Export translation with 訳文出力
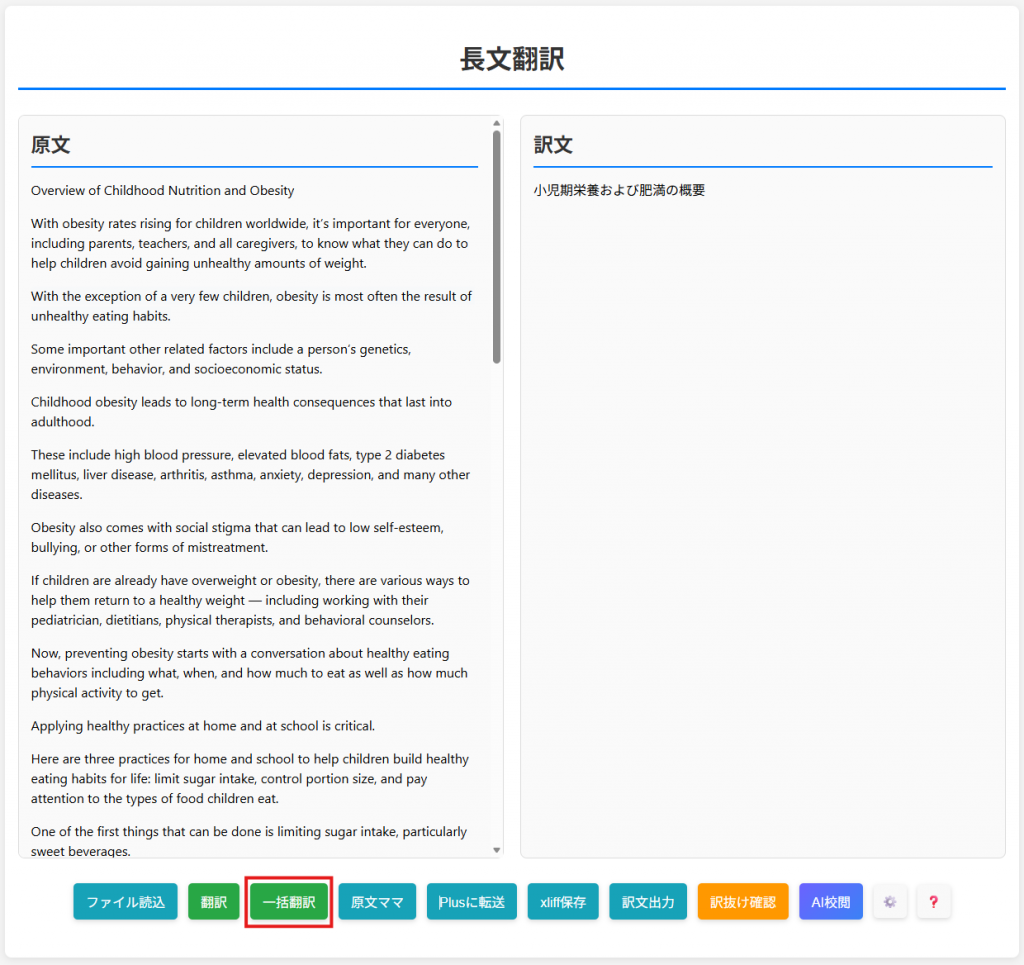This screenshot has width=1024, height=965. pyautogui.click(x=648, y=902)
